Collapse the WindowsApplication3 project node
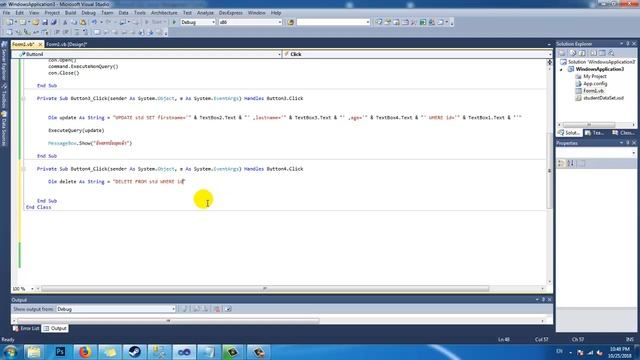Screen dimensions: 640x360 click(562, 69)
